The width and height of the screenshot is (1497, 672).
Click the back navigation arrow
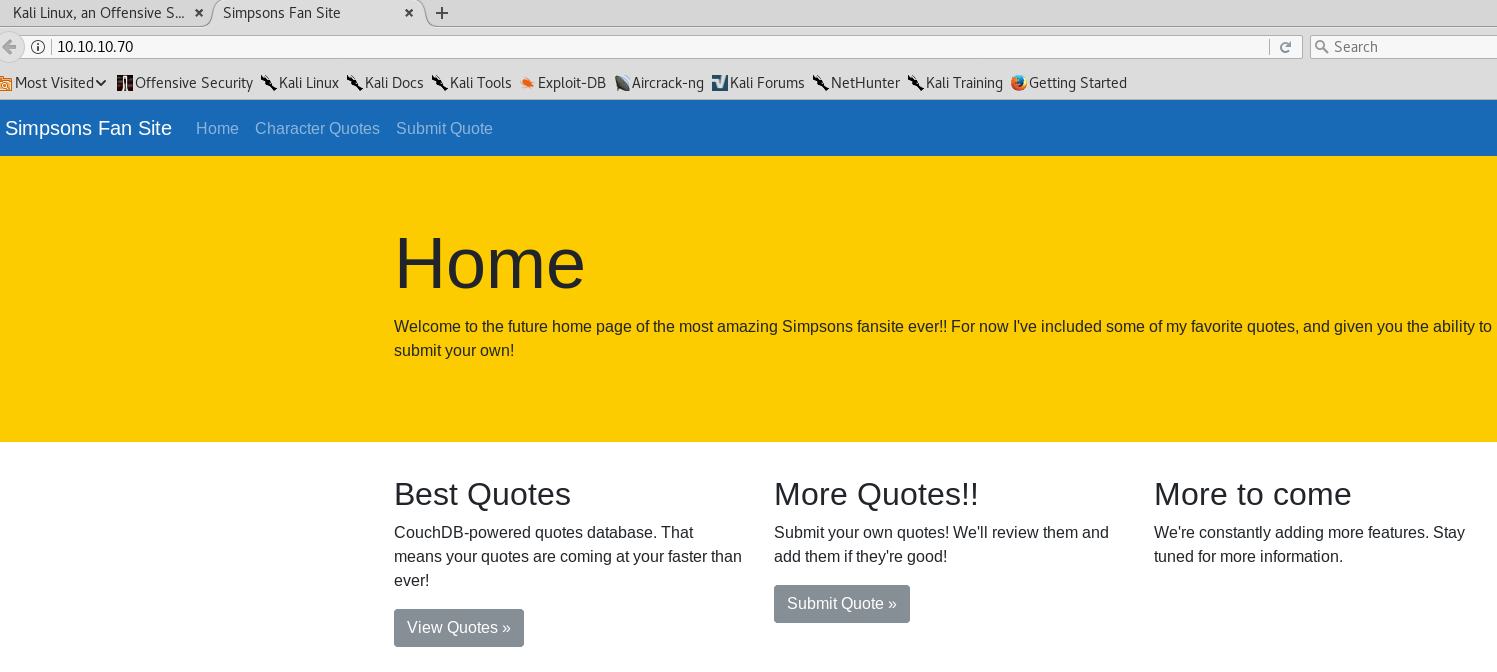[x=10, y=46]
